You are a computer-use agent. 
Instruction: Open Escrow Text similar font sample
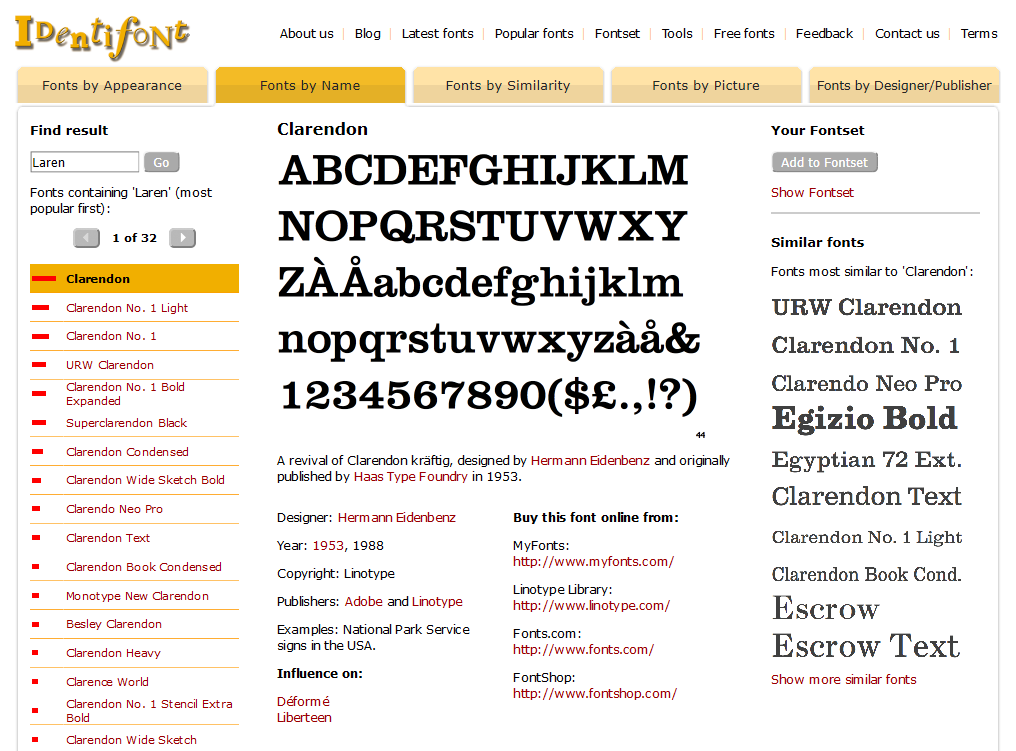point(866,646)
